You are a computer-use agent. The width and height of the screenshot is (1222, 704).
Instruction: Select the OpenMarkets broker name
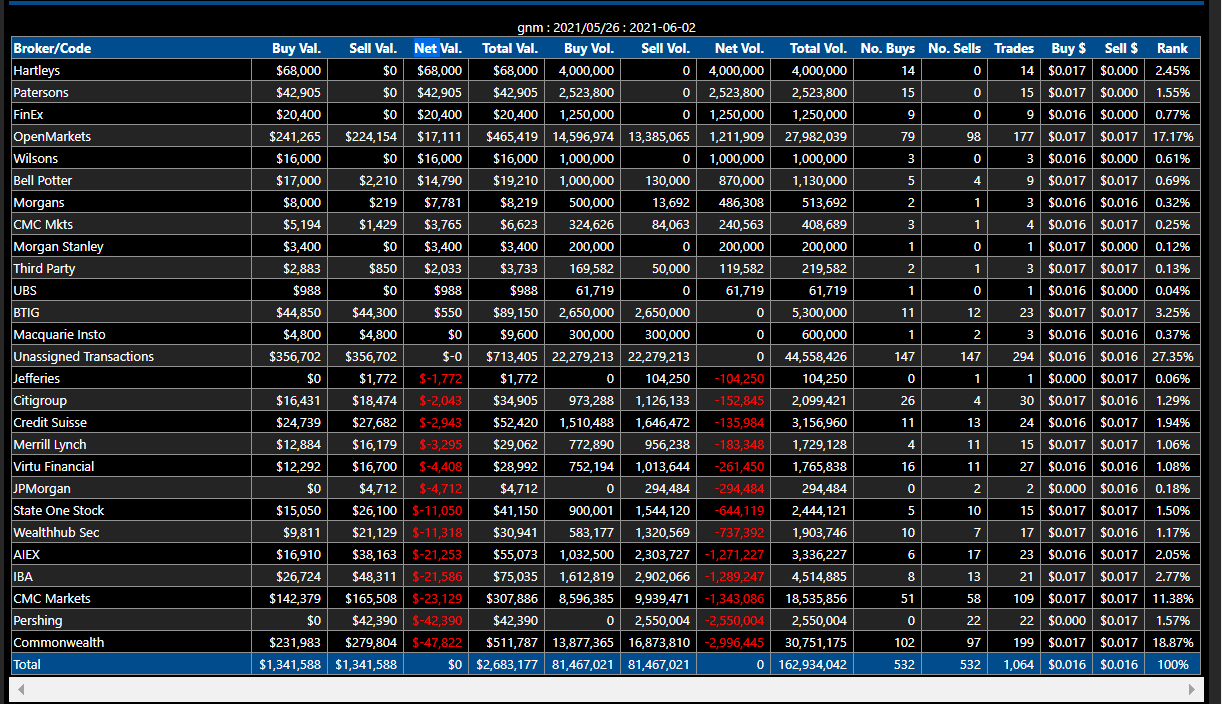click(x=52, y=136)
